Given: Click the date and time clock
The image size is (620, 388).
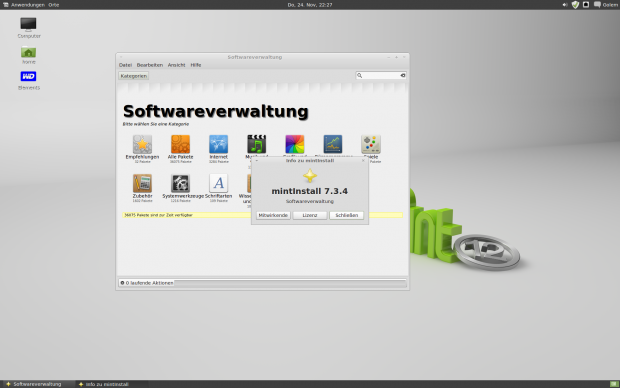Looking at the screenshot, I should coord(310,5).
